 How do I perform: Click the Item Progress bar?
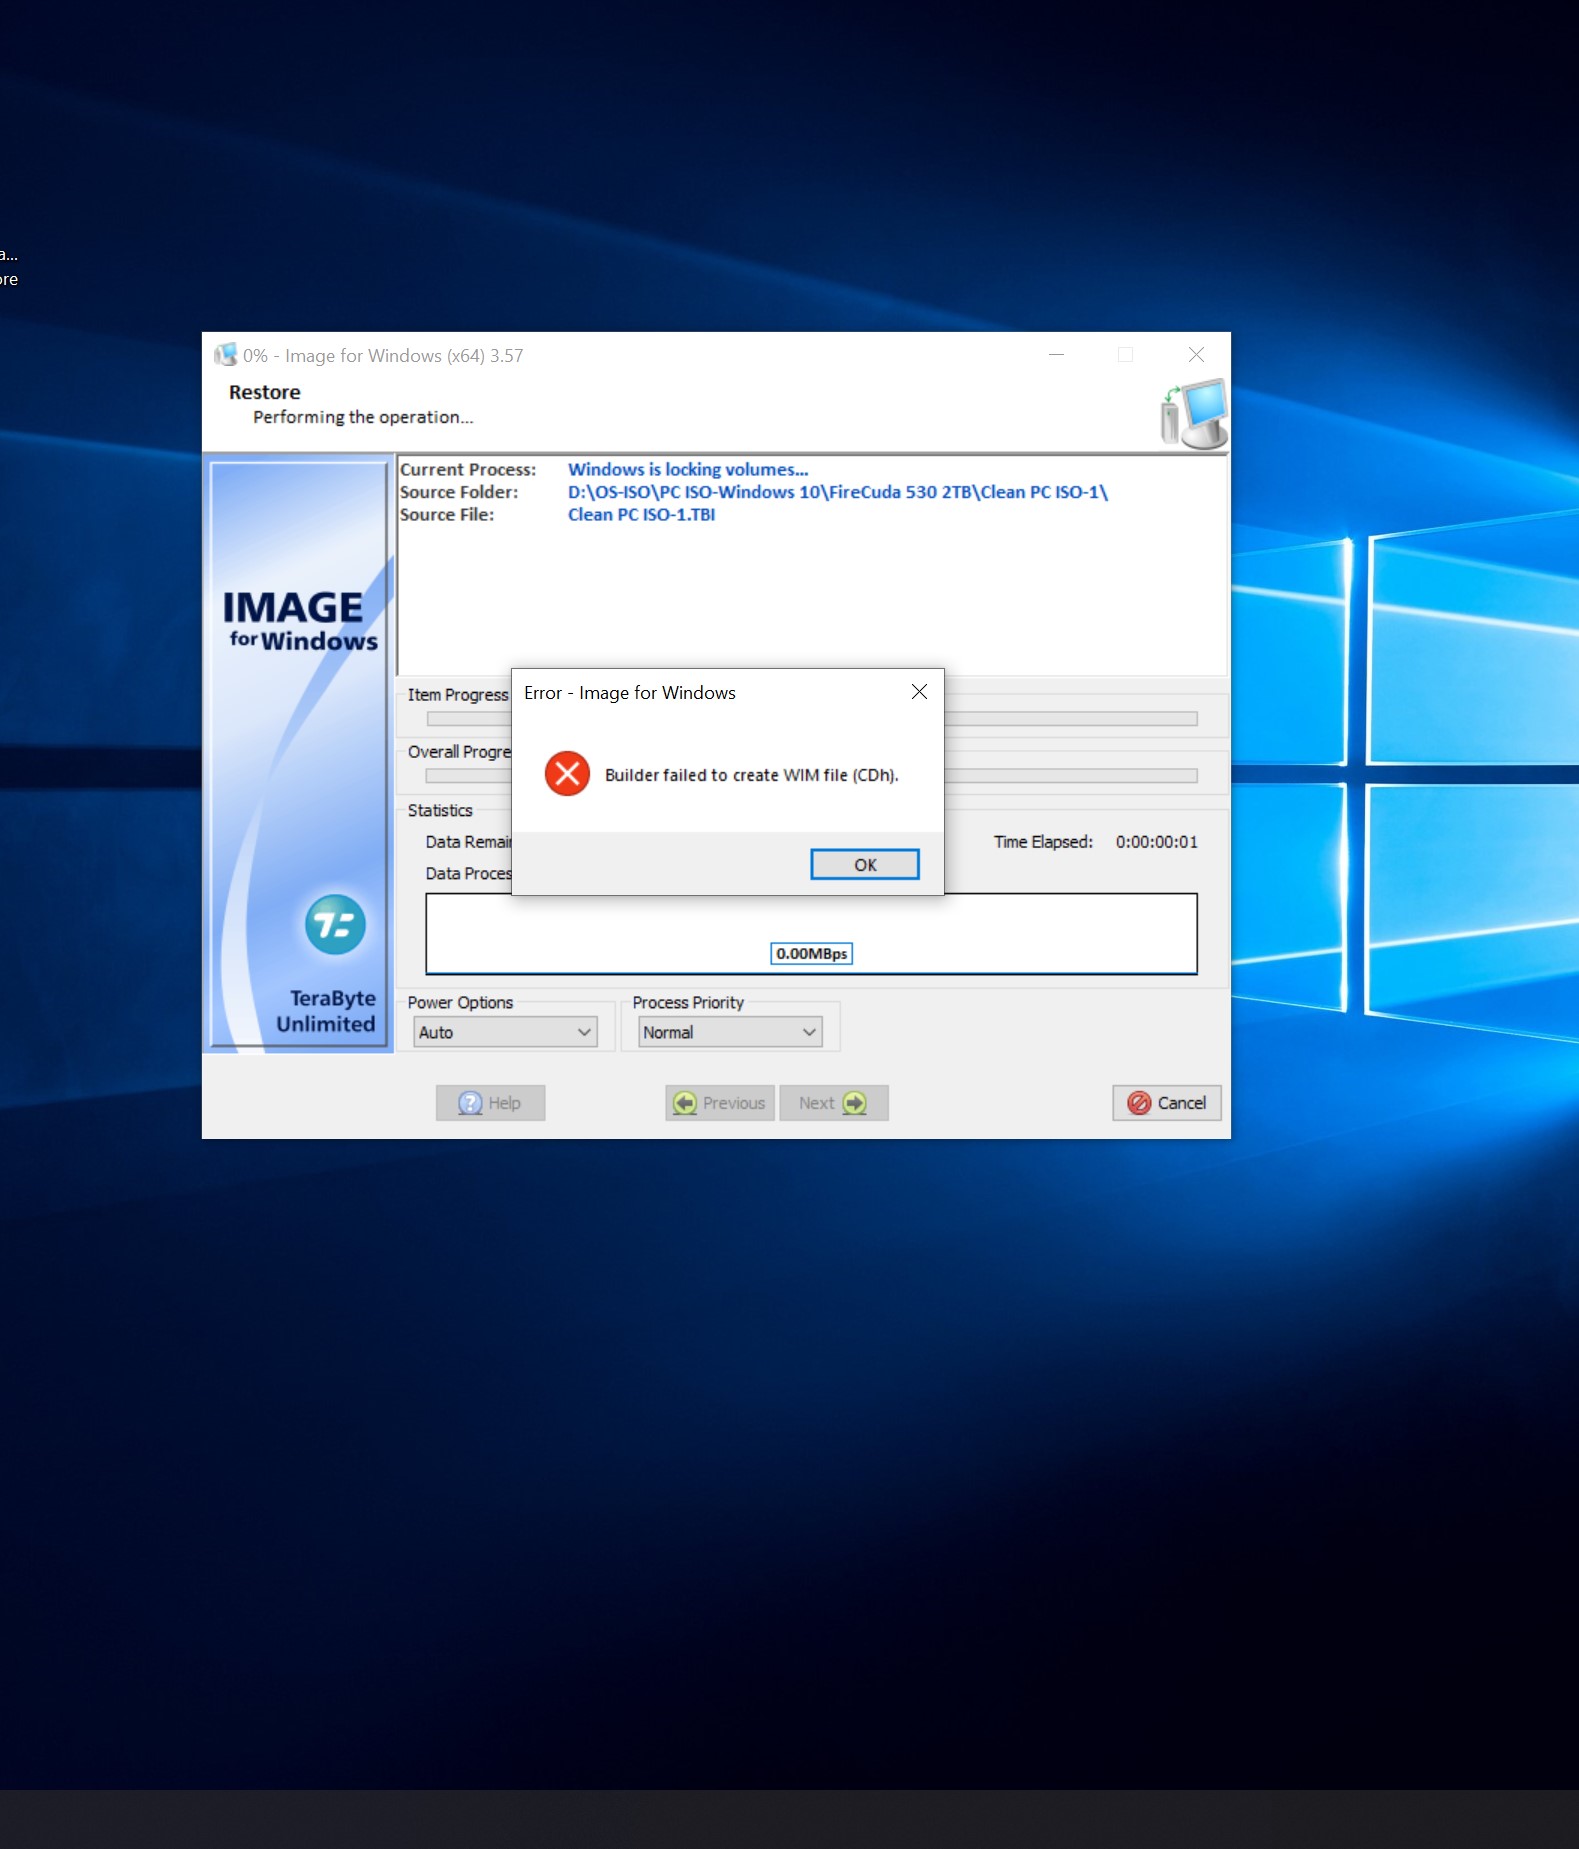point(811,719)
